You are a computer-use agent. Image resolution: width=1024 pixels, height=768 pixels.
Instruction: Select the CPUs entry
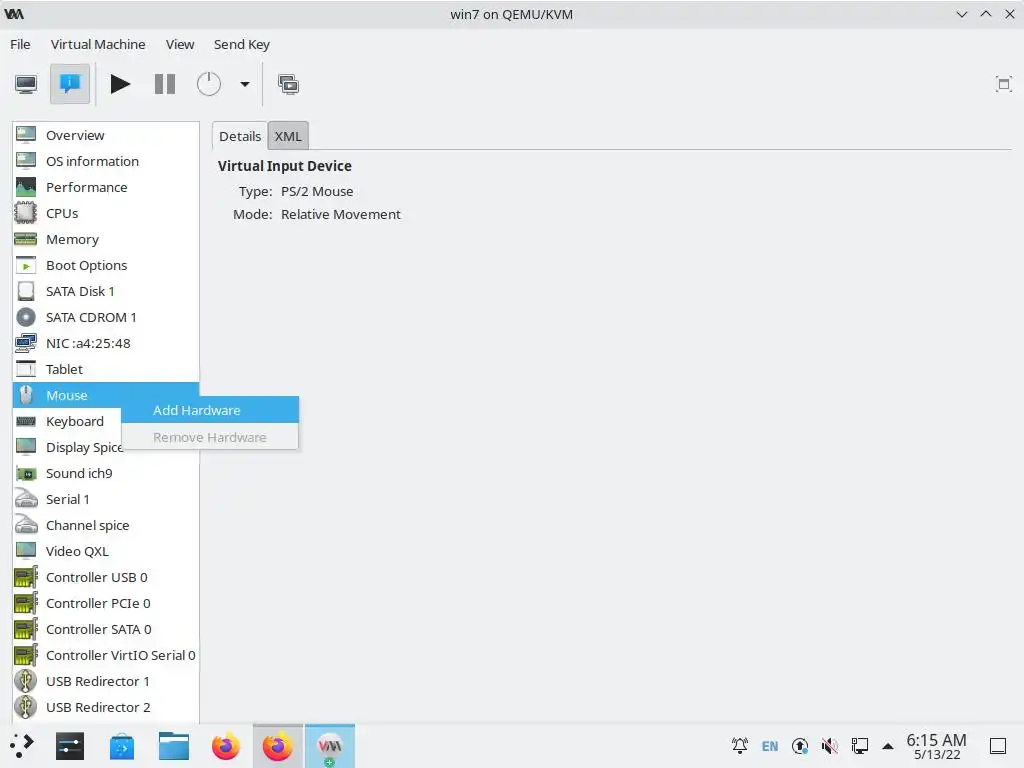(x=106, y=214)
